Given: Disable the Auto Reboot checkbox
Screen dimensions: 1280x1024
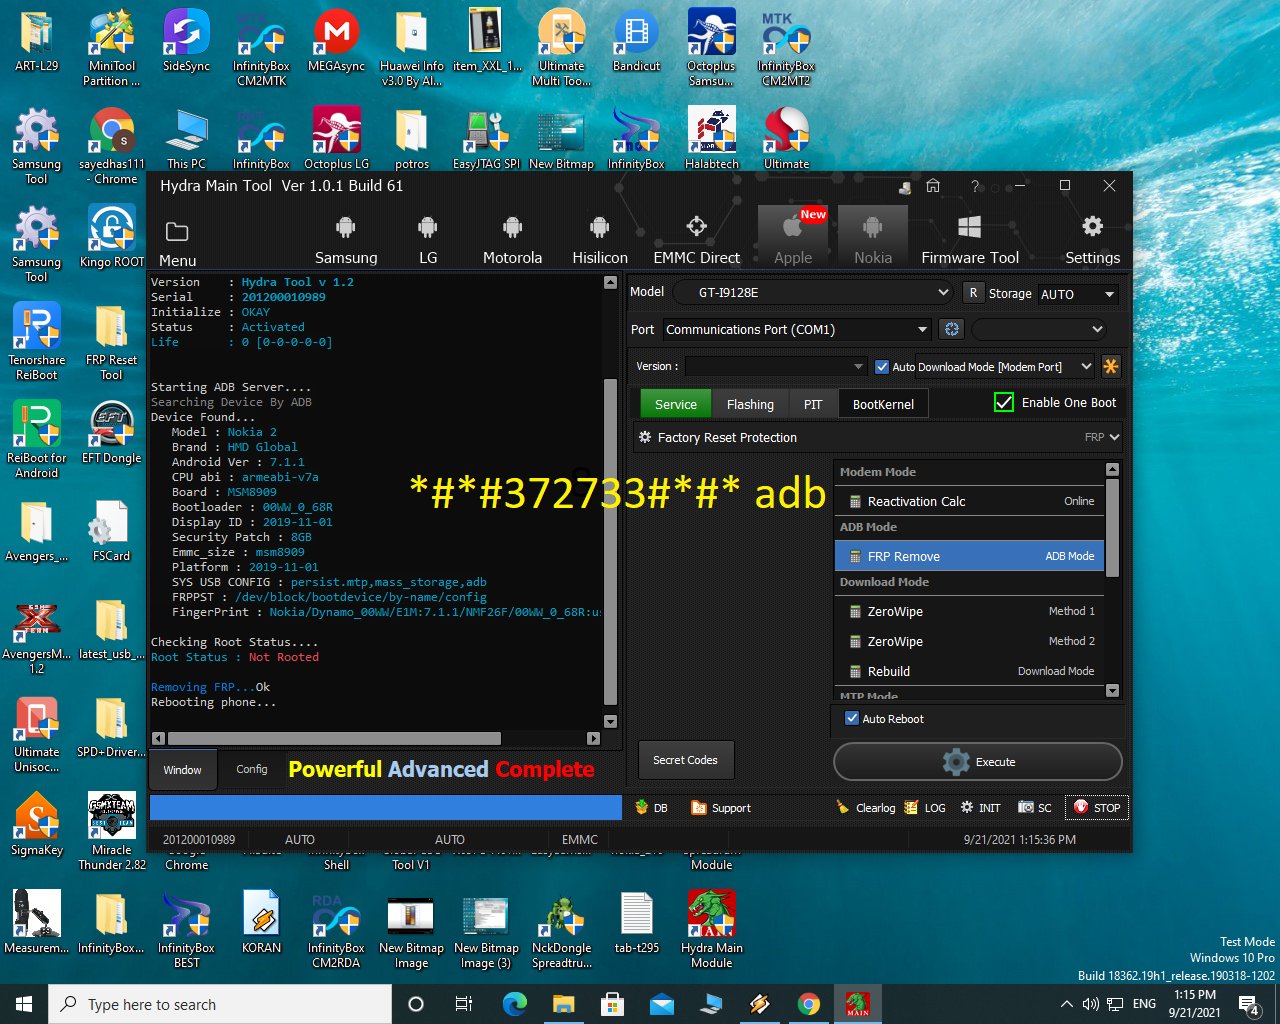Looking at the screenshot, I should 852,718.
